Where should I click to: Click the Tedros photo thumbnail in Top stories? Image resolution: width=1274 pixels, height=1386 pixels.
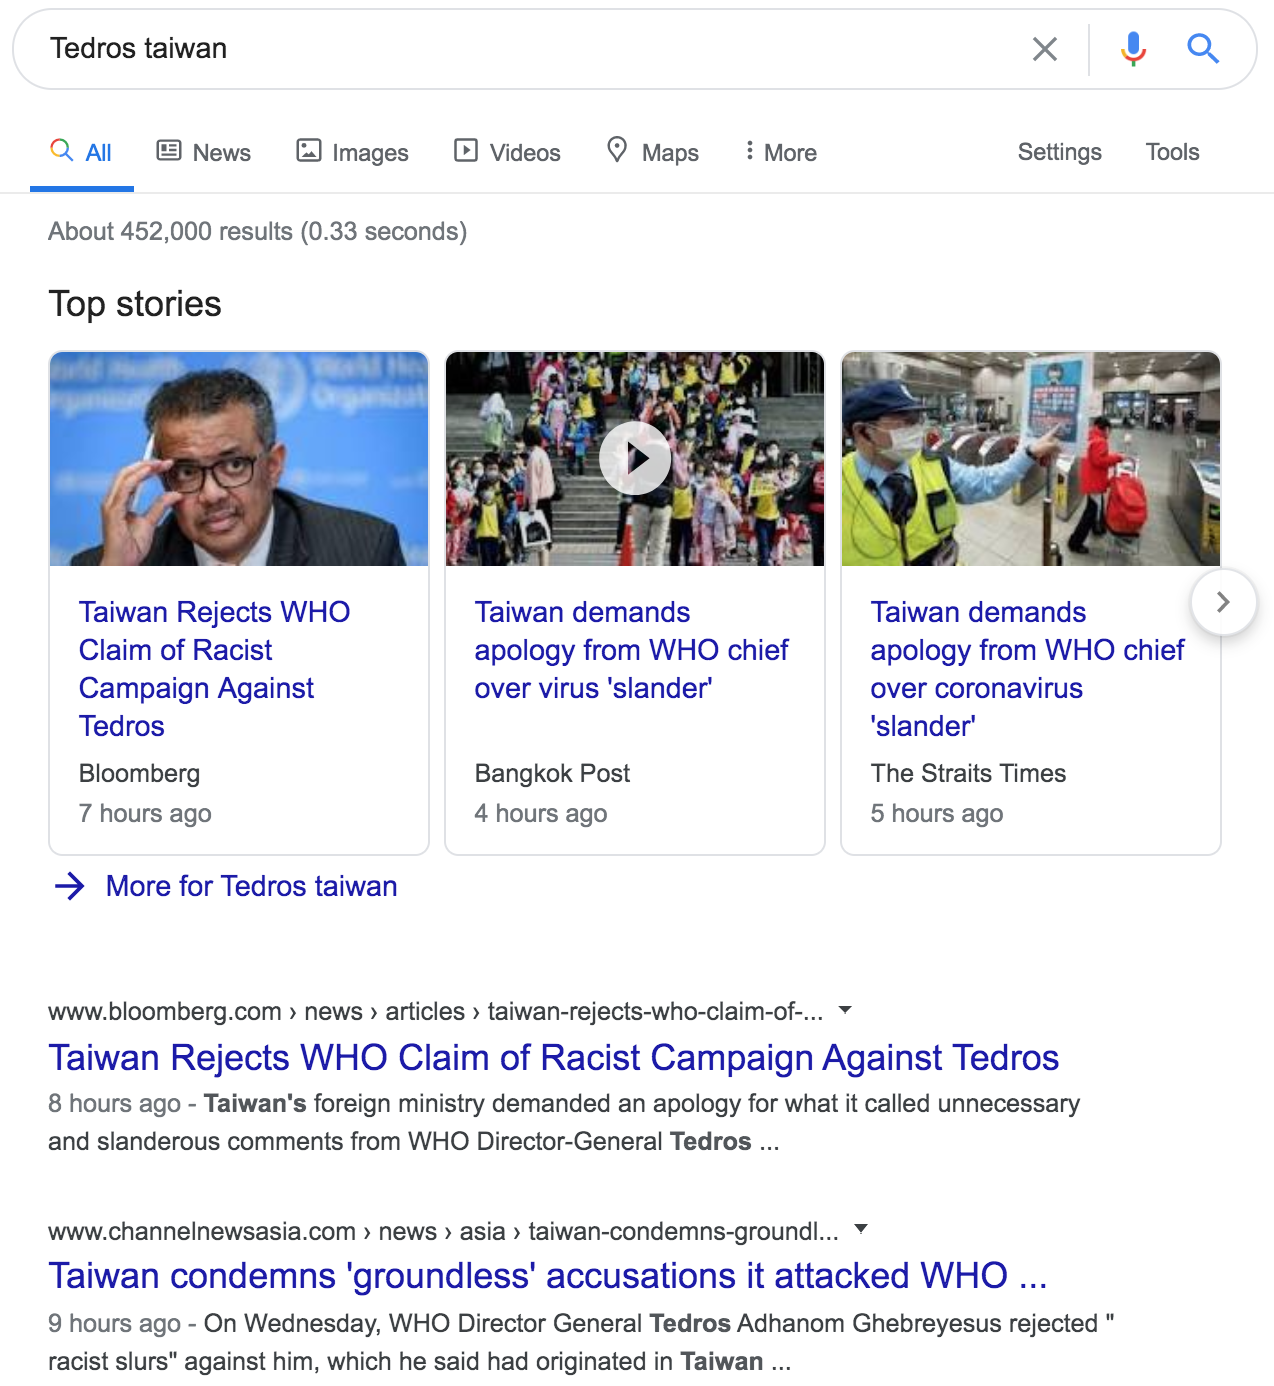pyautogui.click(x=239, y=458)
